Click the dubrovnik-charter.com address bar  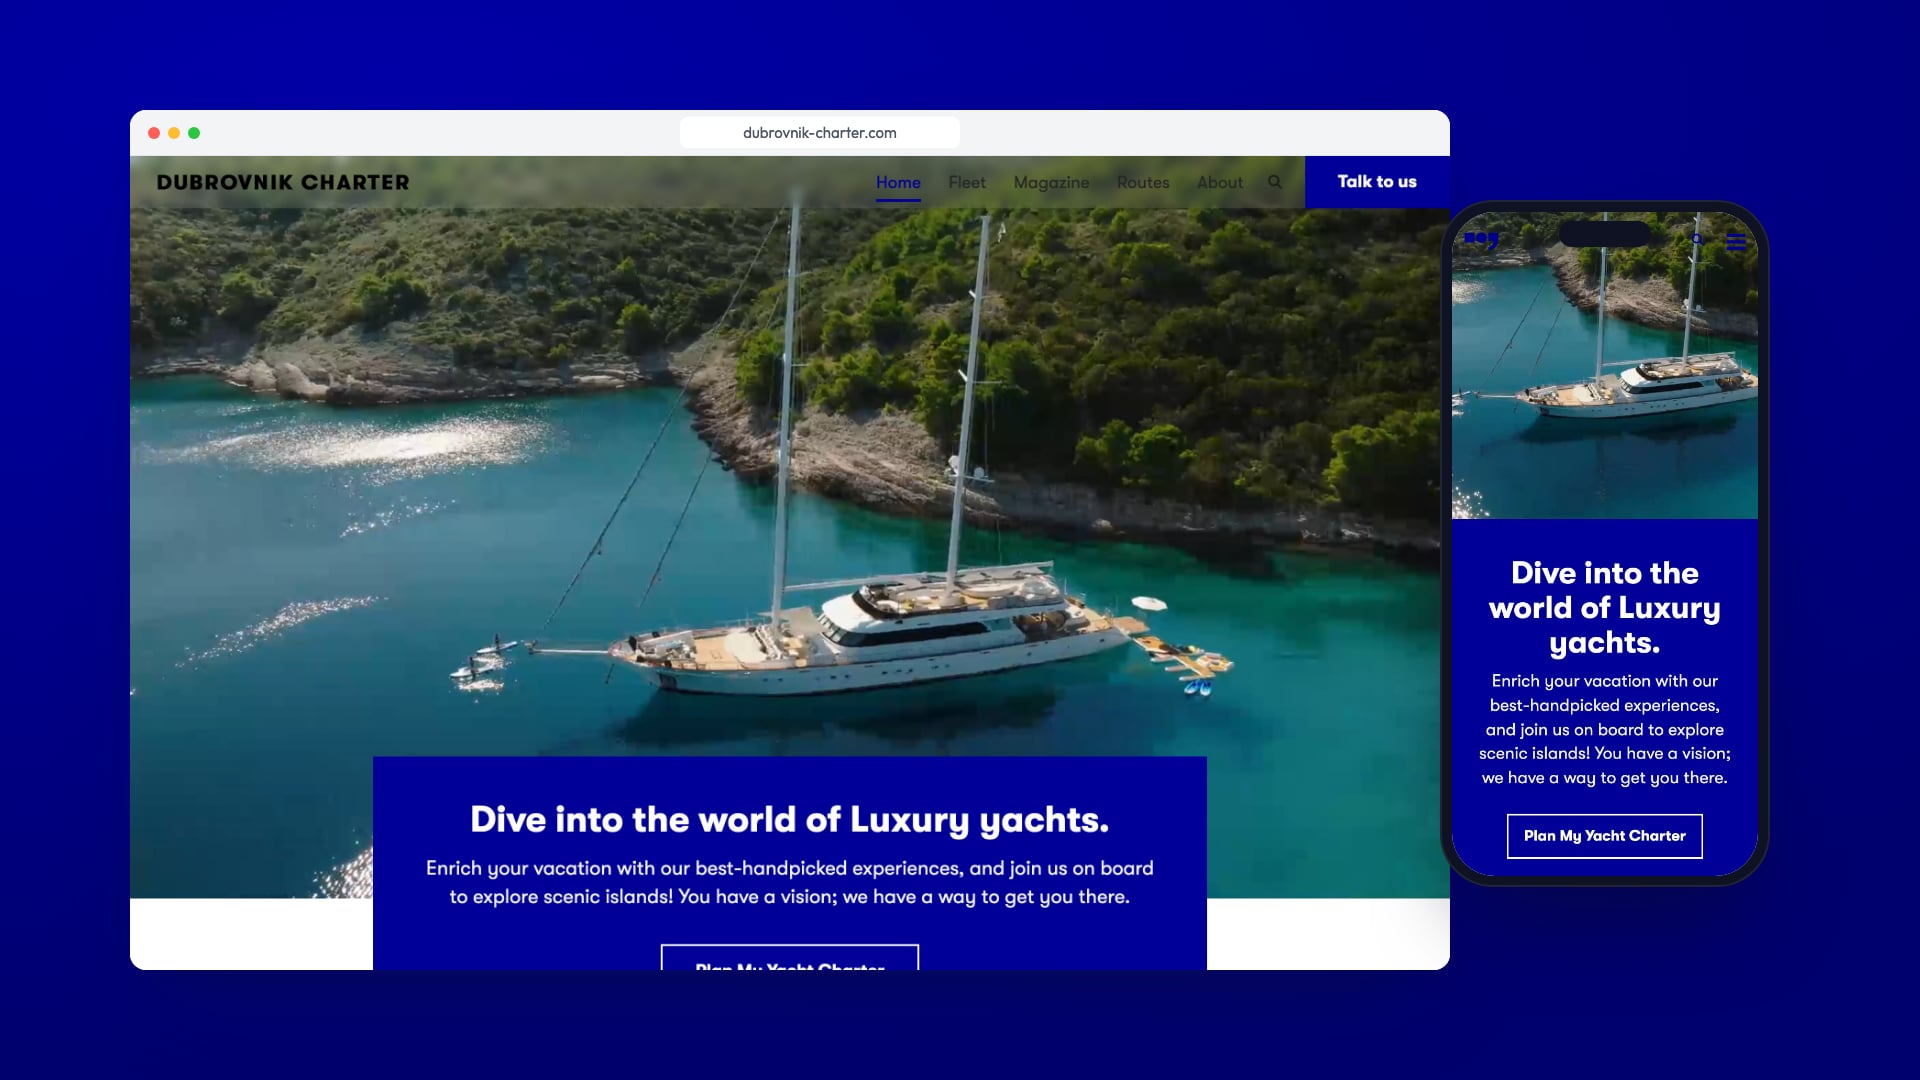tap(820, 132)
